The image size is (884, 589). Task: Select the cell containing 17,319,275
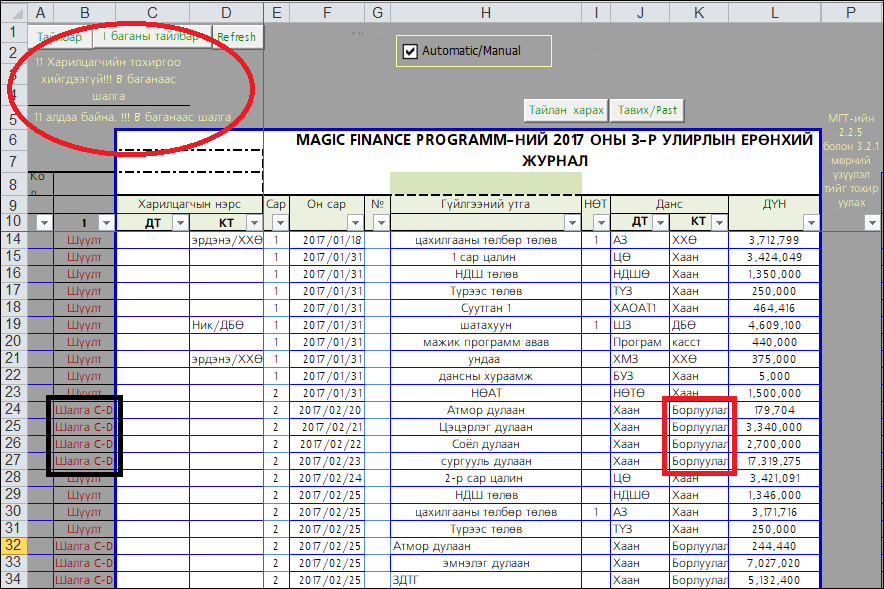point(774,461)
